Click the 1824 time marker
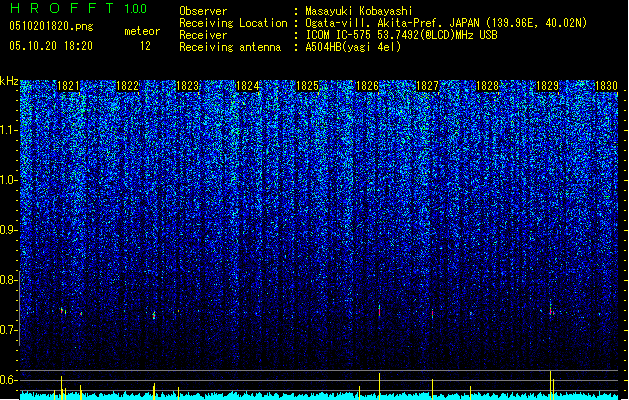The width and height of the screenshot is (629, 400). [248, 86]
